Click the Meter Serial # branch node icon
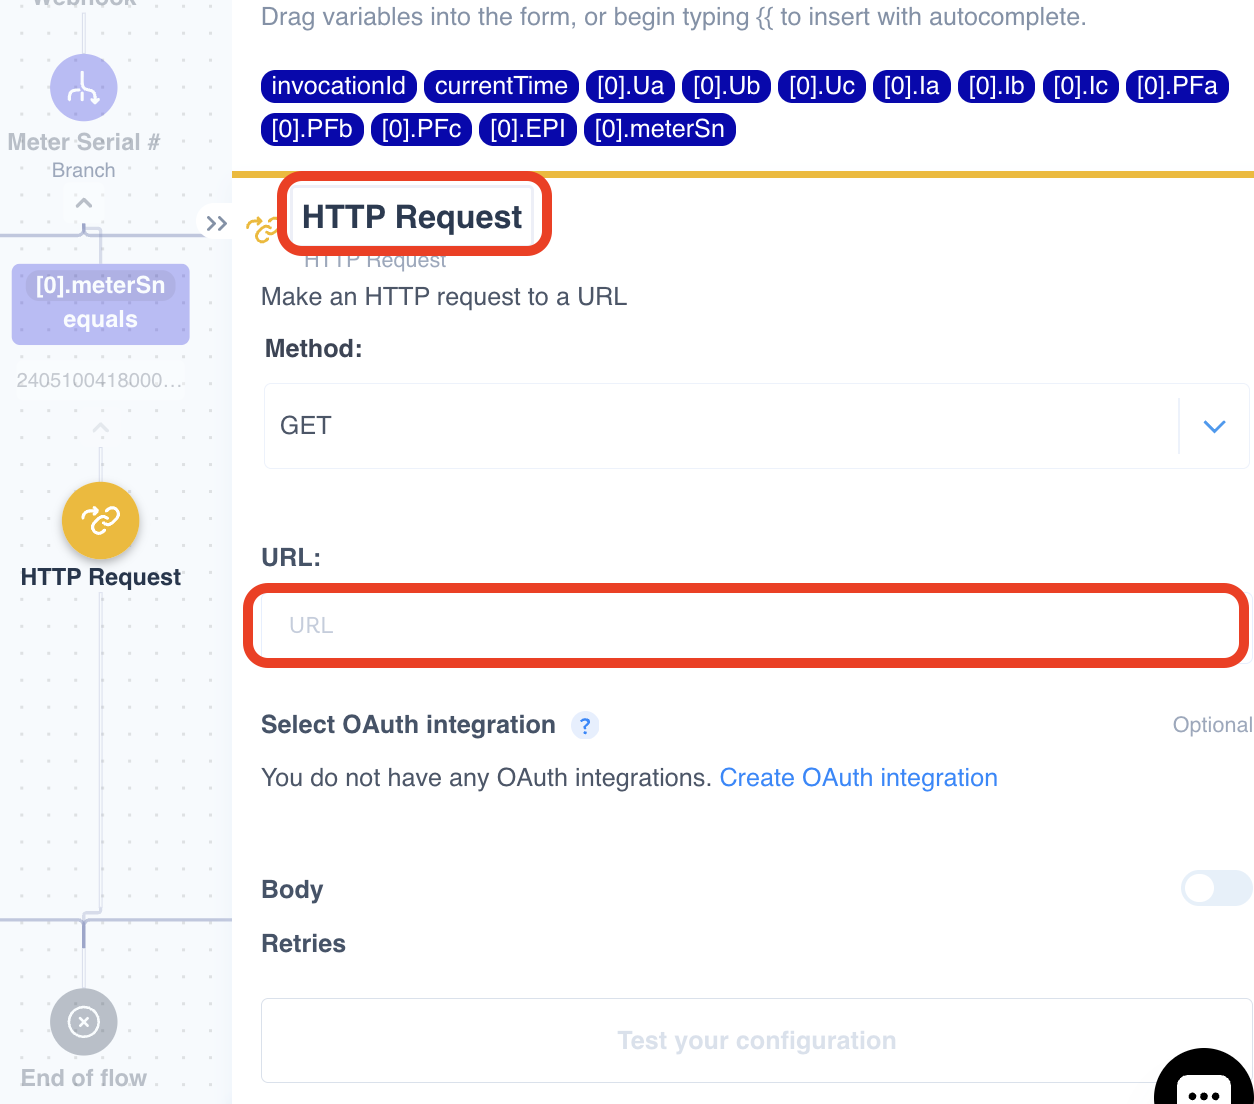Screen dimensions: 1254x1104 pyautogui.click(x=84, y=88)
